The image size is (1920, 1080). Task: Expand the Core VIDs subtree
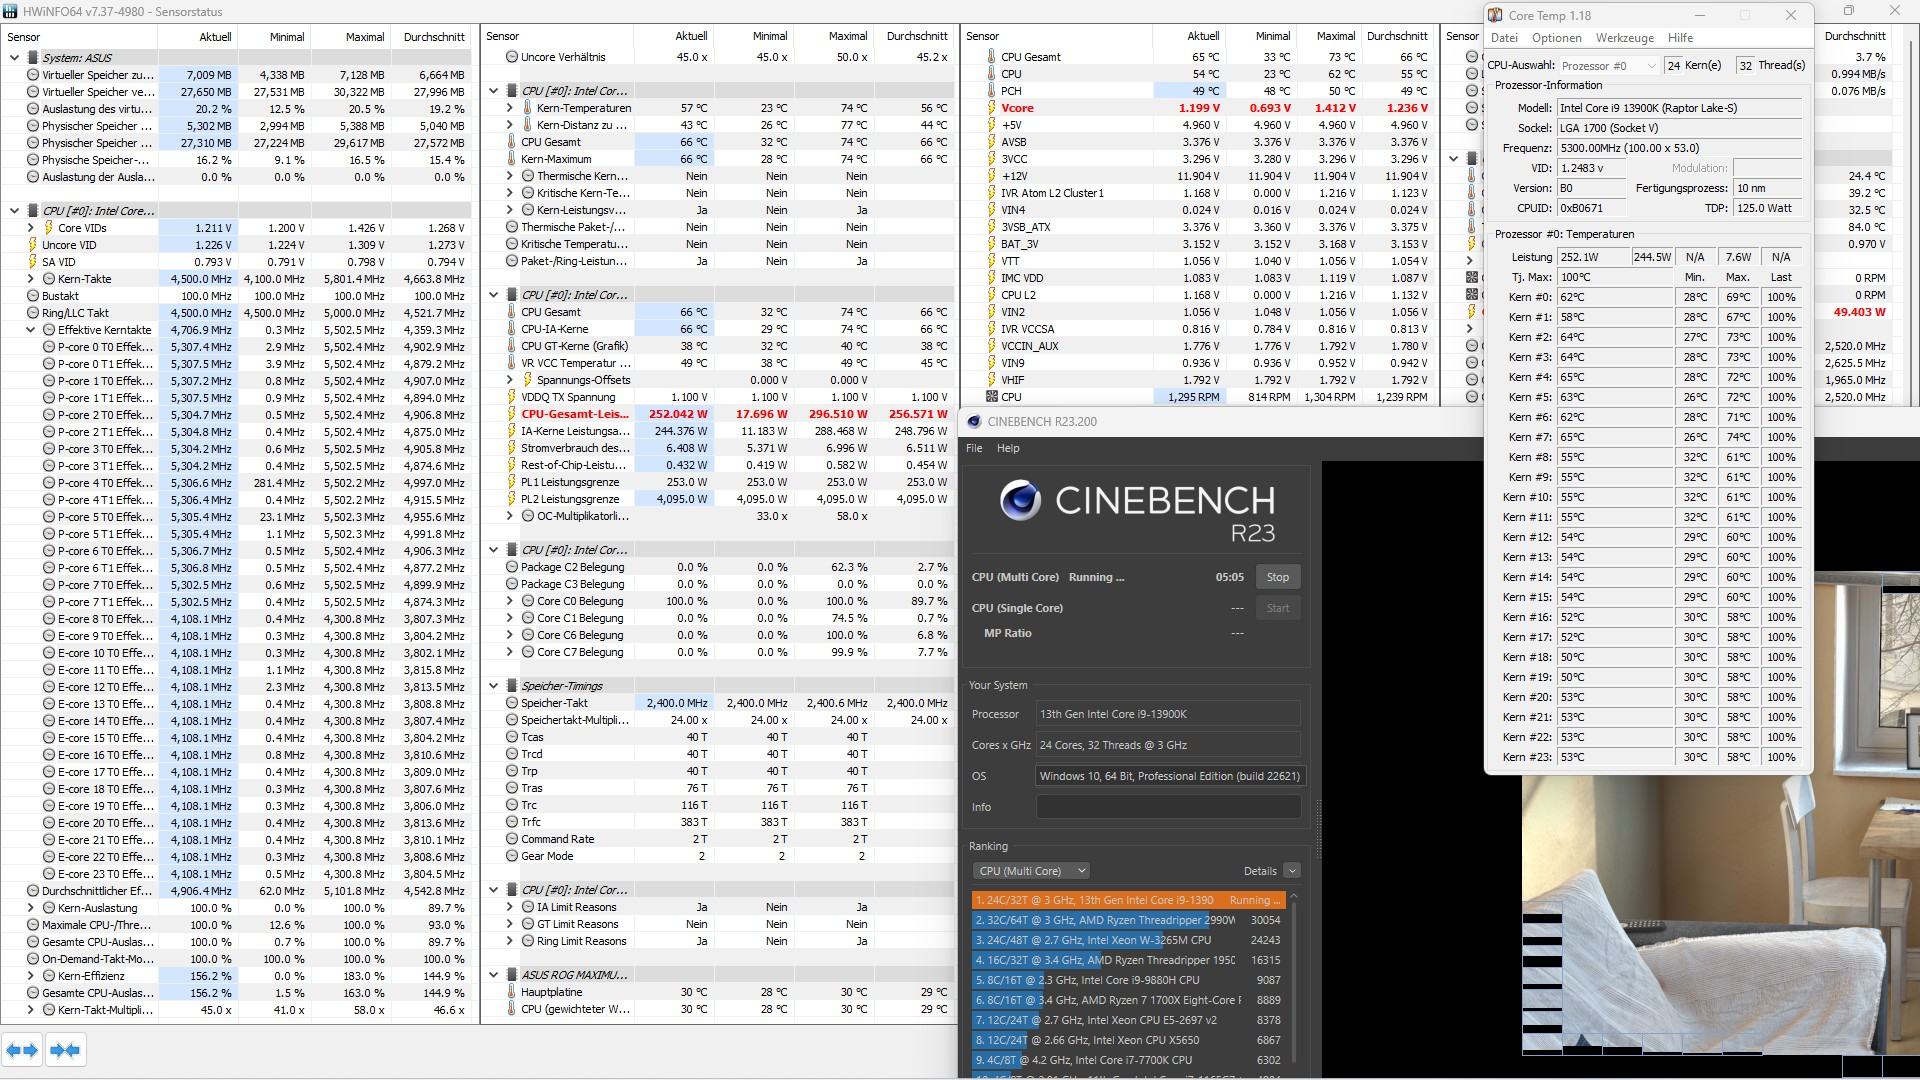click(30, 228)
